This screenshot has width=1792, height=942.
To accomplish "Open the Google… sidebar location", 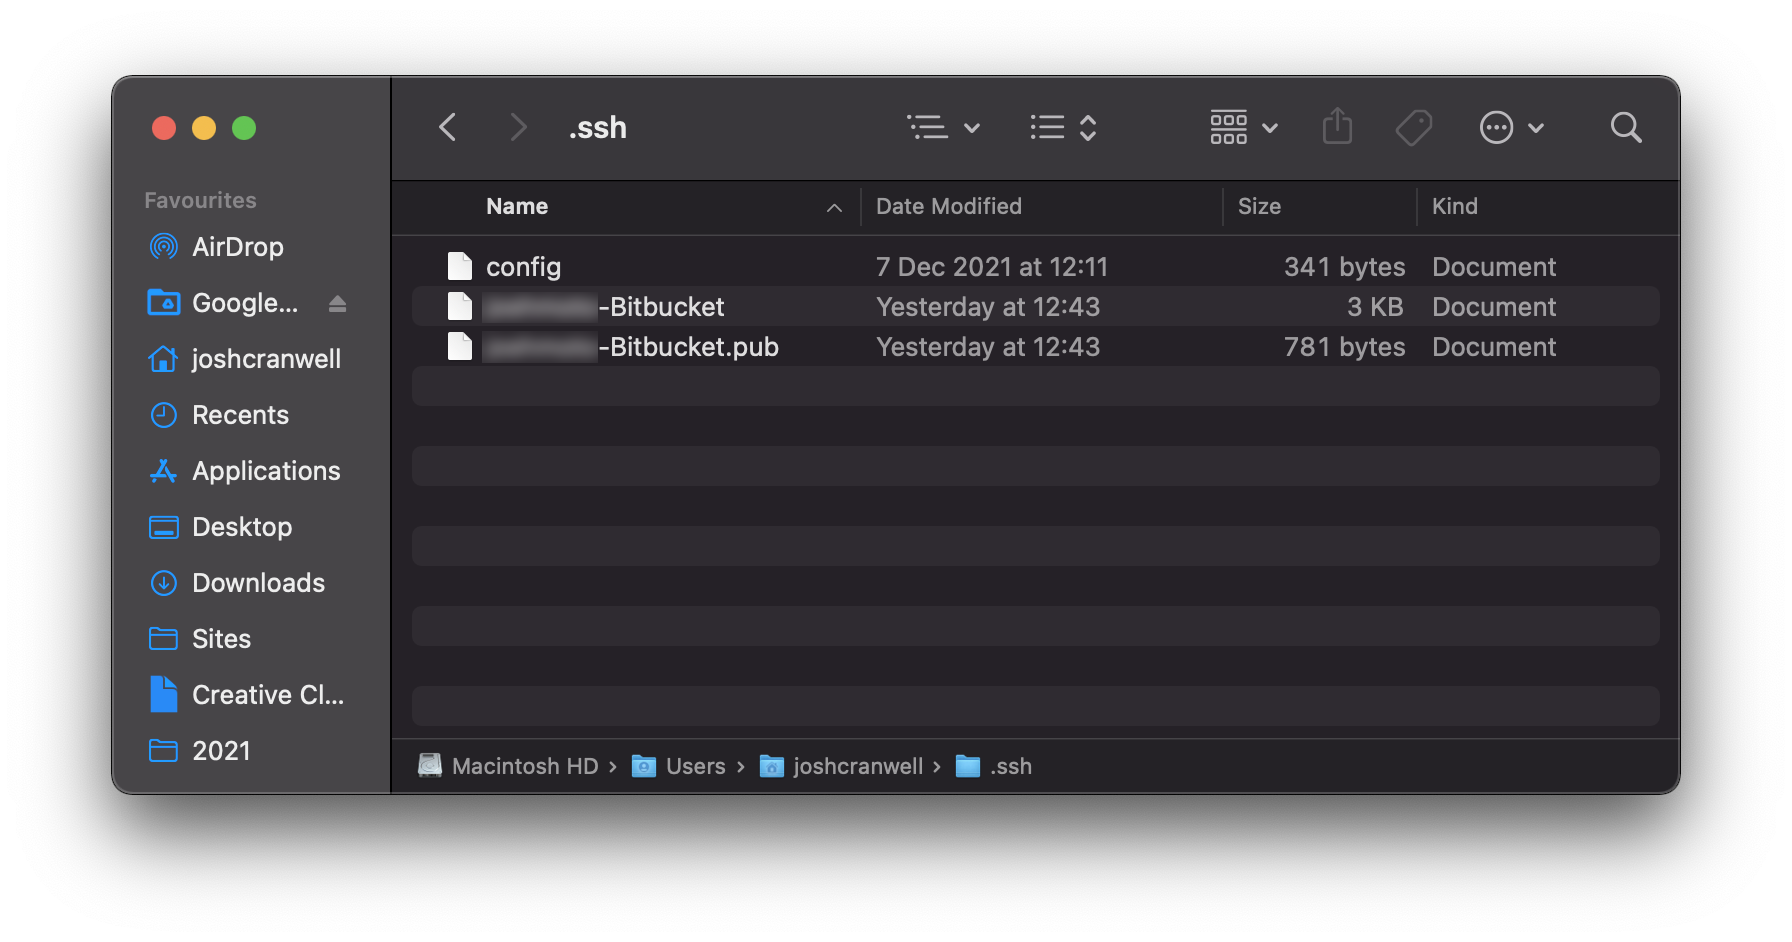I will pos(245,303).
